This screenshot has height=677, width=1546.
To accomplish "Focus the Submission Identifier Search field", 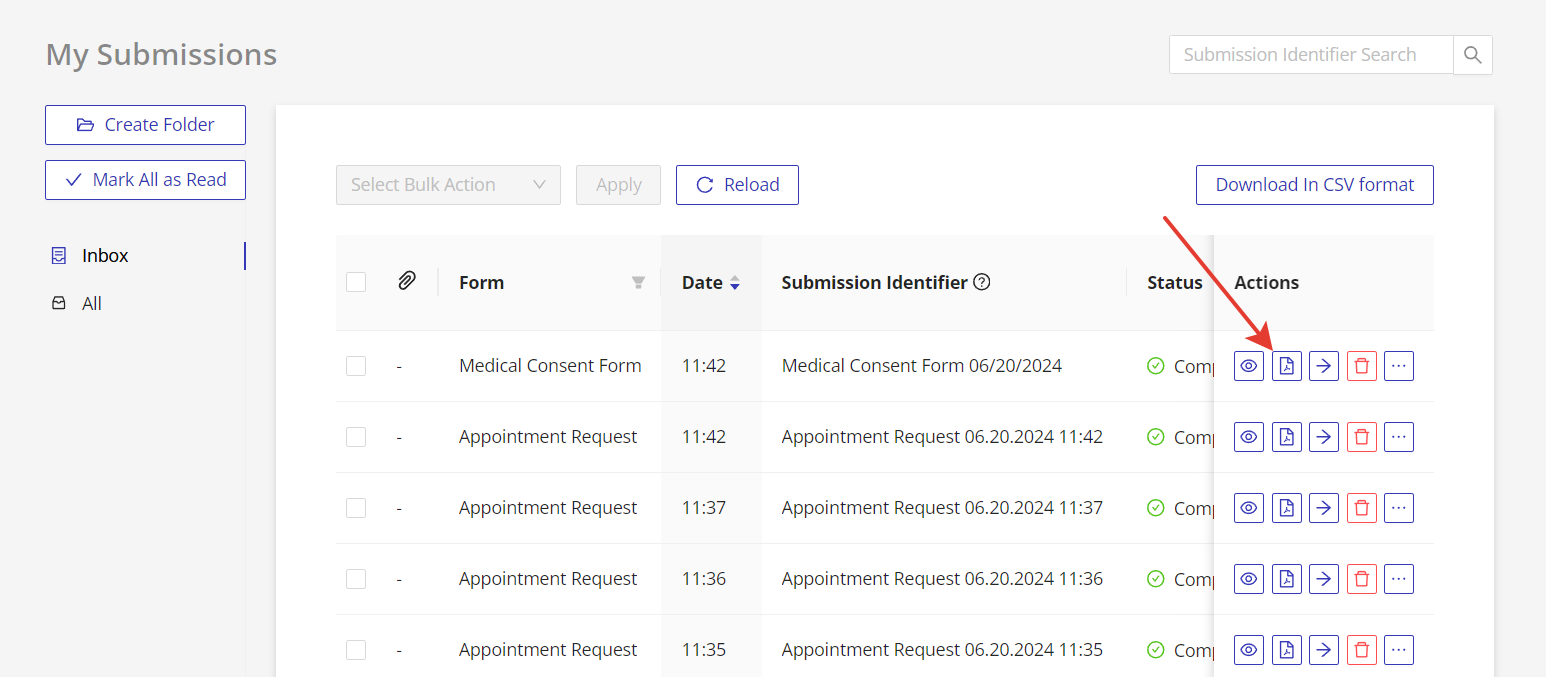I will coord(1310,55).
